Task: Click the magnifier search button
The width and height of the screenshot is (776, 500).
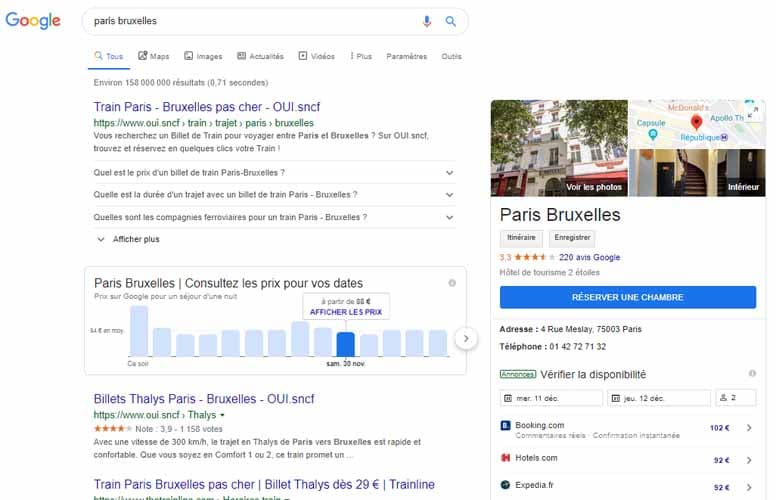Action: click(x=450, y=21)
